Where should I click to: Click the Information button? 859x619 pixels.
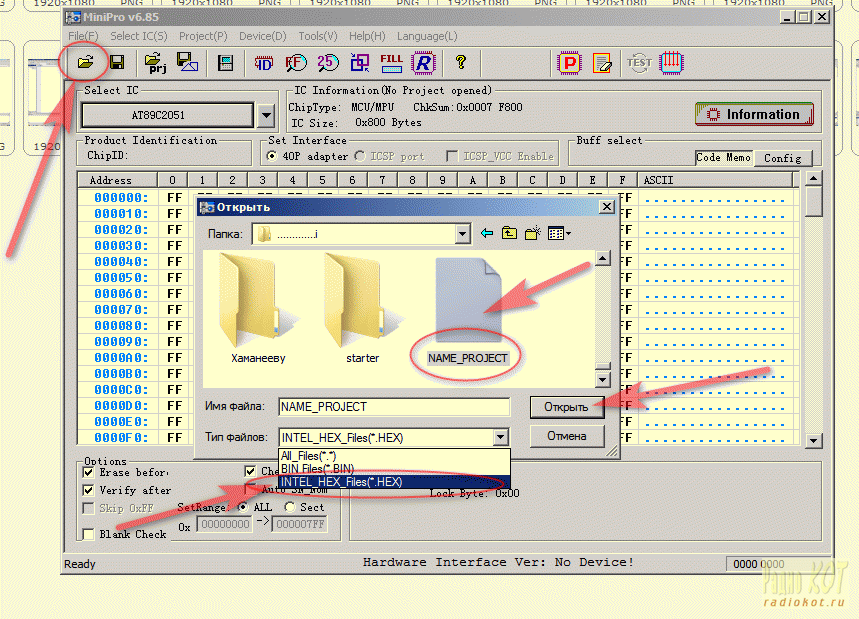tap(754, 114)
